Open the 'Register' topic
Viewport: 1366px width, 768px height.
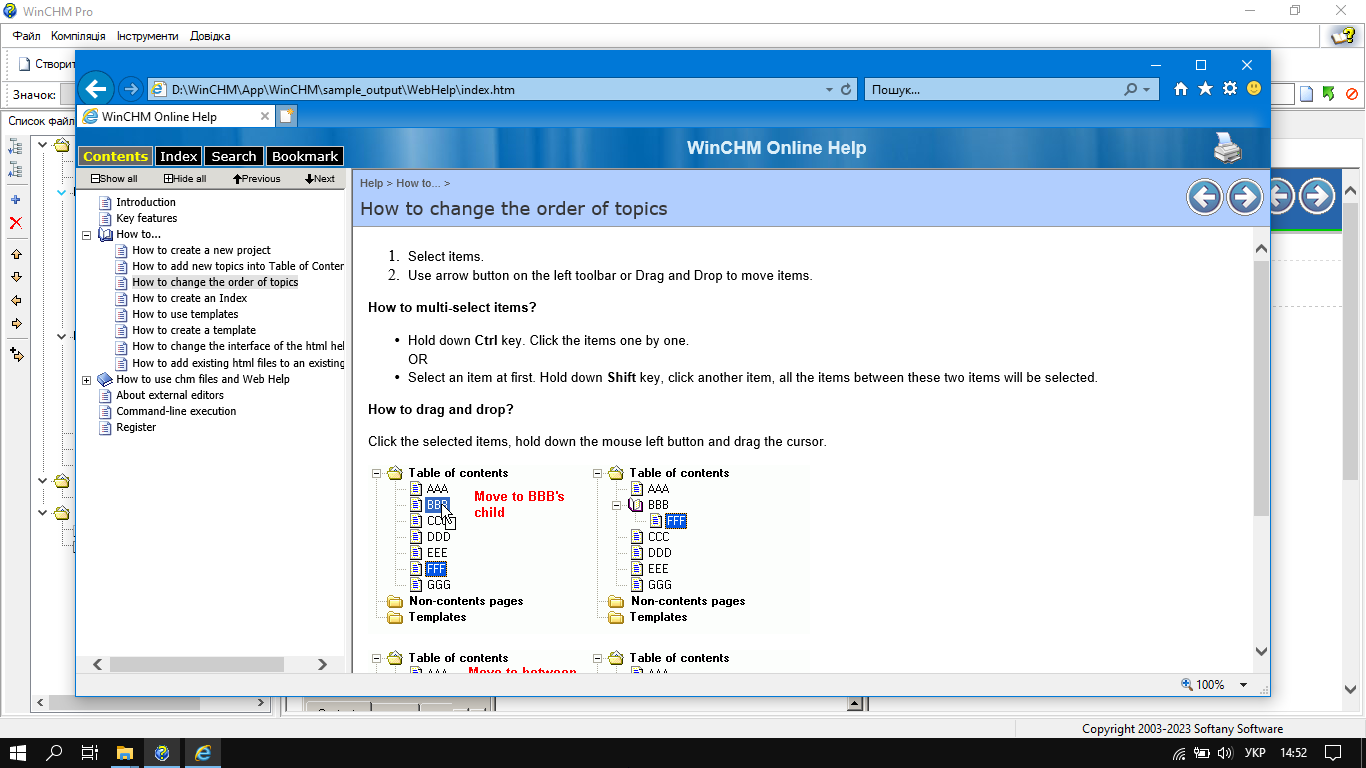coord(136,427)
